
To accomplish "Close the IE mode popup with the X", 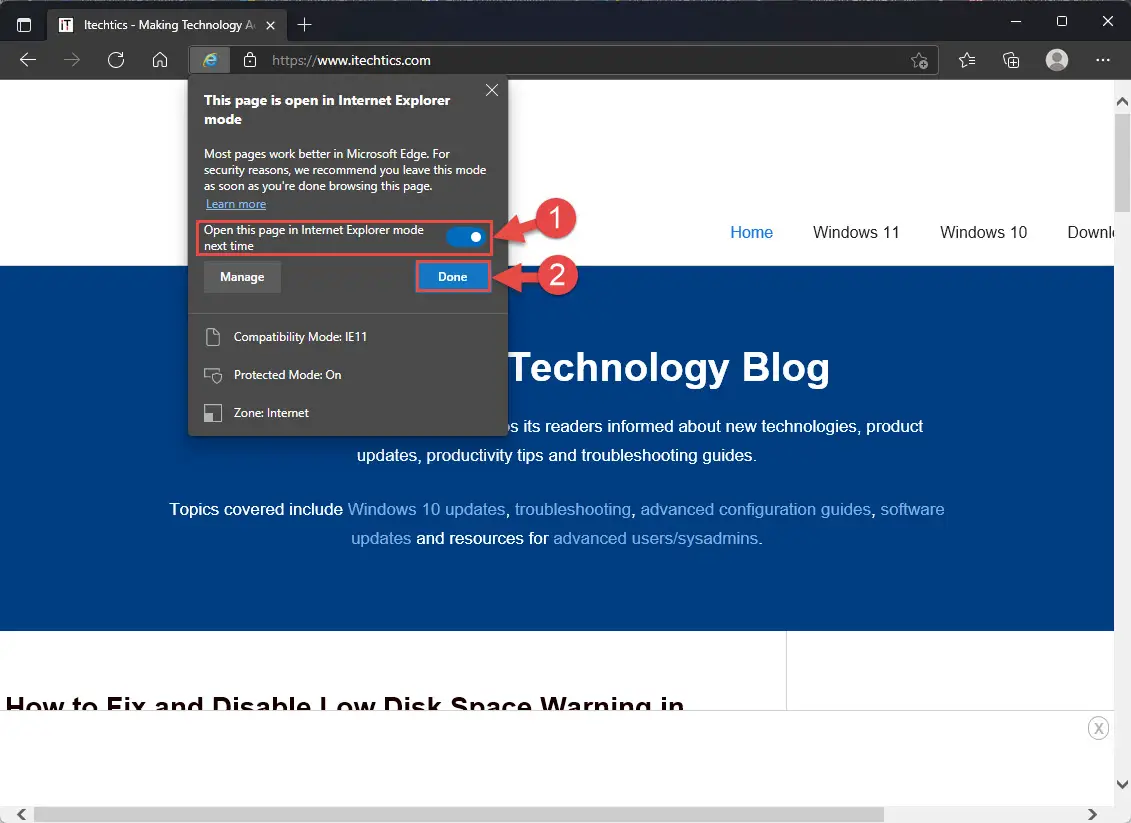I will pos(491,89).
